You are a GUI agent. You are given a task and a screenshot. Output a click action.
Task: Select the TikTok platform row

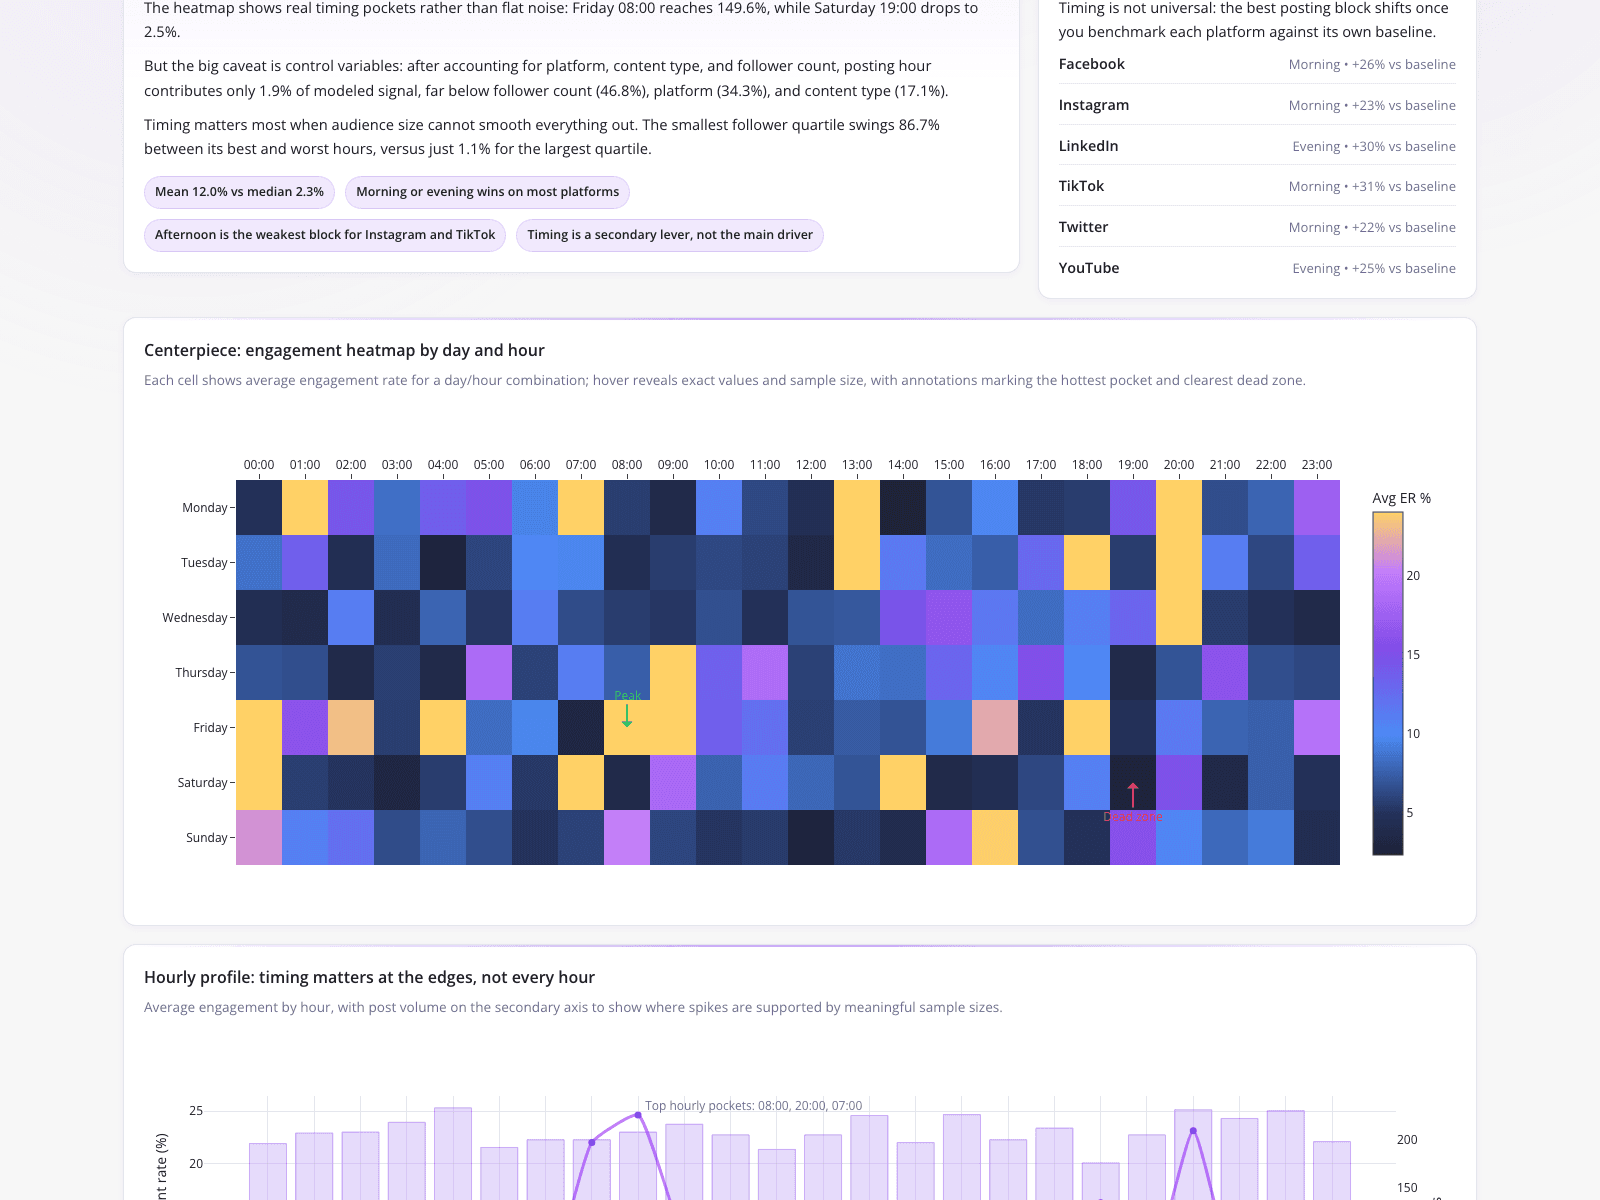click(x=1257, y=186)
